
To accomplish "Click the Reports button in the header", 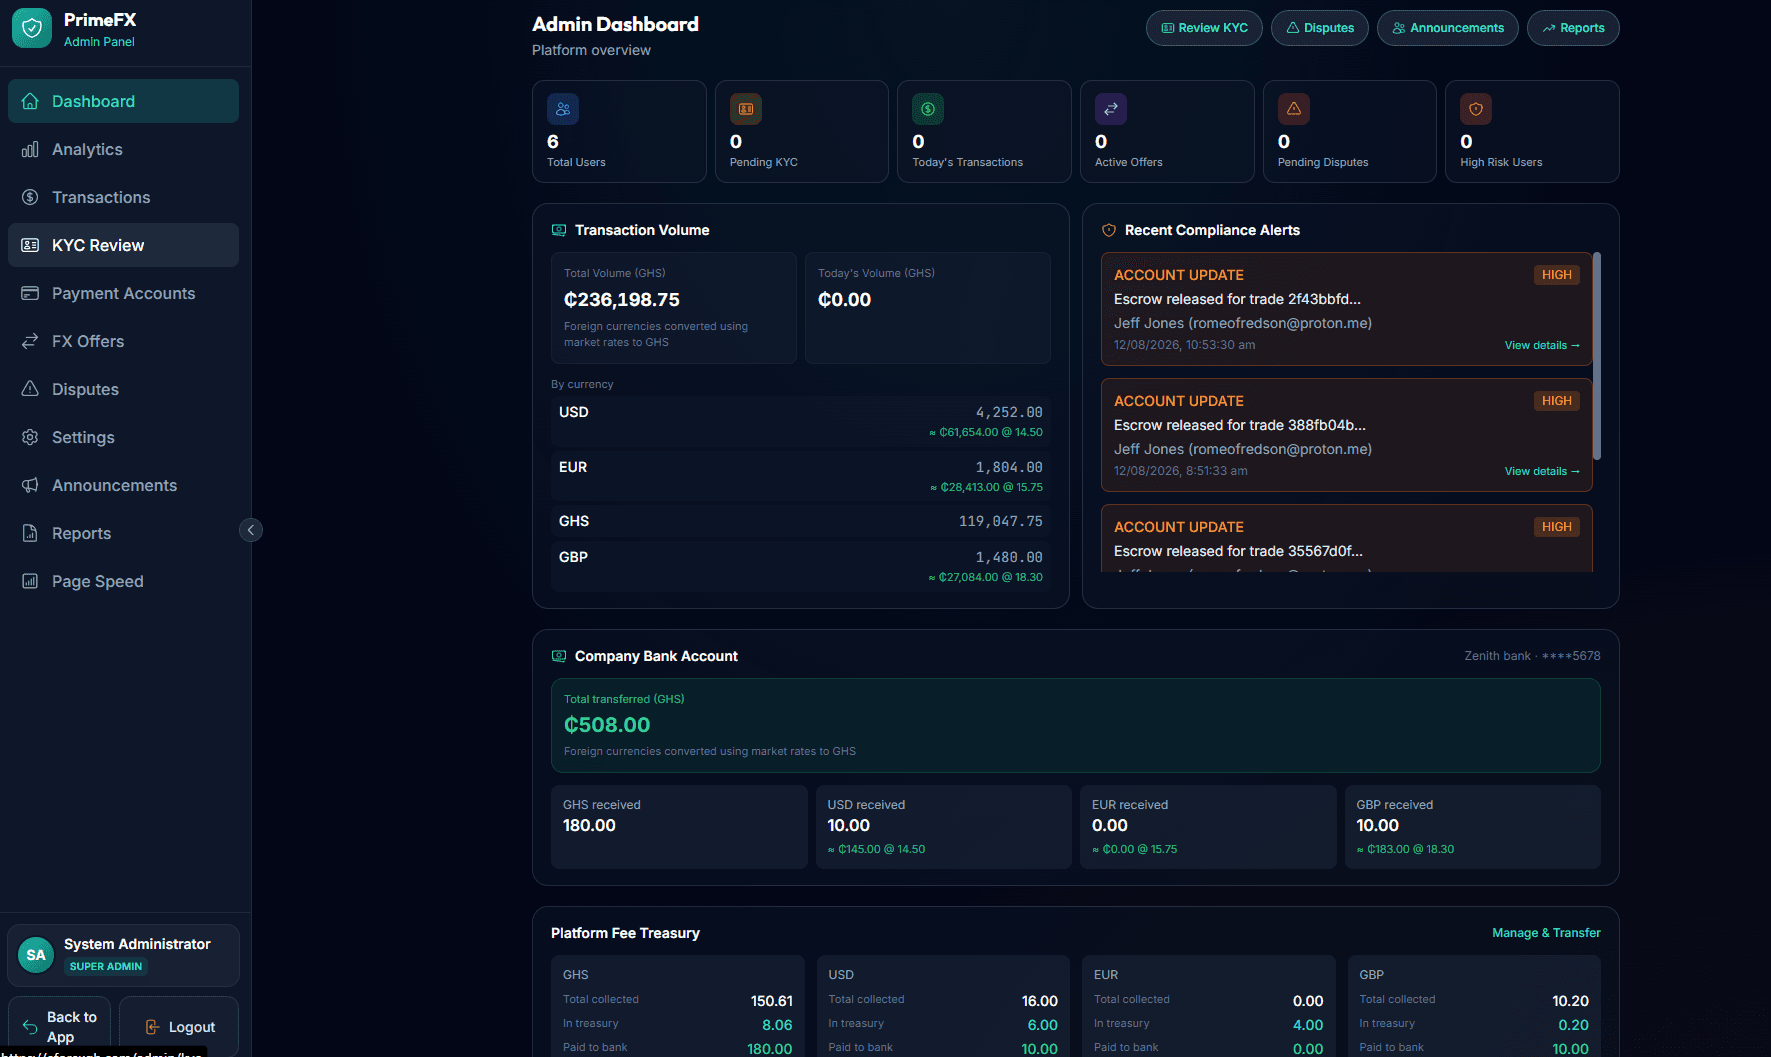I will pos(1573,28).
